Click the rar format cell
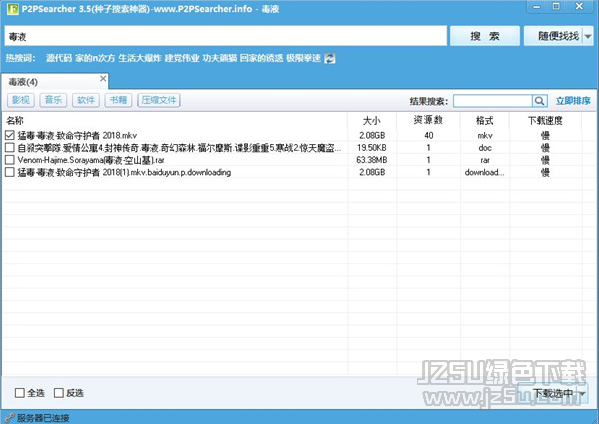 tap(485, 160)
